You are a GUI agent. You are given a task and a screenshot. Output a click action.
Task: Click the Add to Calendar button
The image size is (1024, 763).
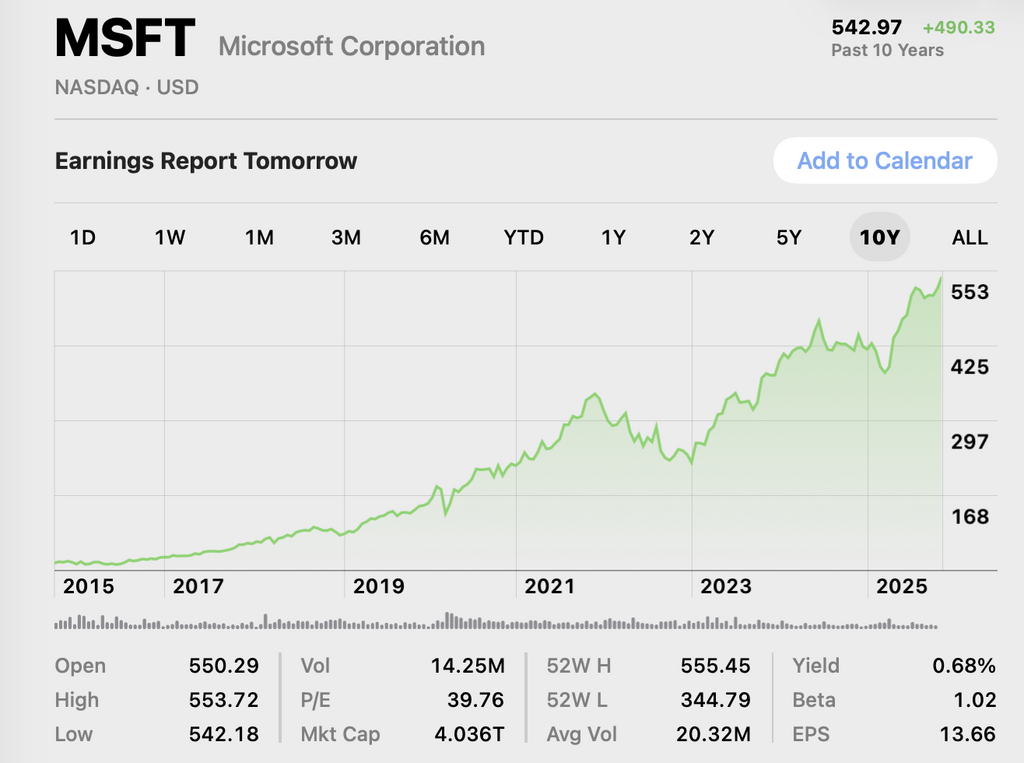[x=884, y=161]
